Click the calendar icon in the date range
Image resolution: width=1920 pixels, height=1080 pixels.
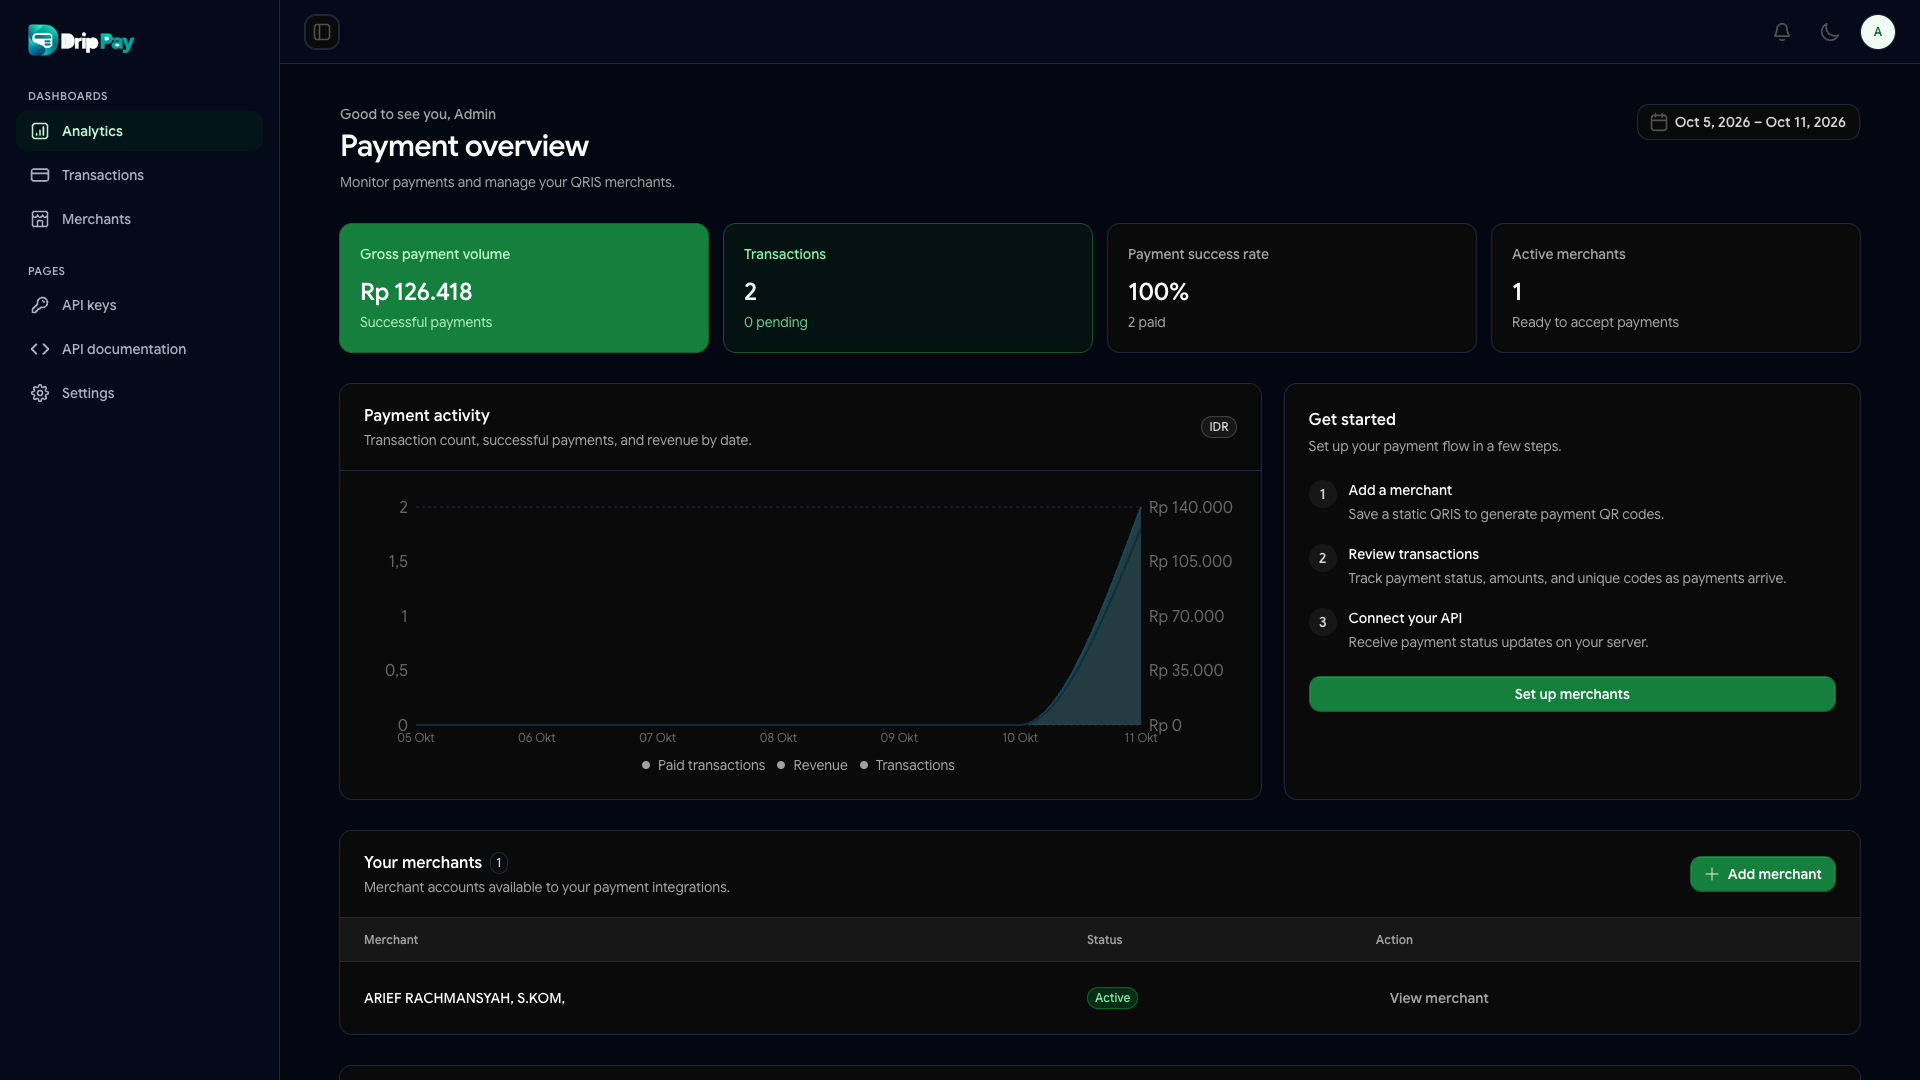point(1659,122)
